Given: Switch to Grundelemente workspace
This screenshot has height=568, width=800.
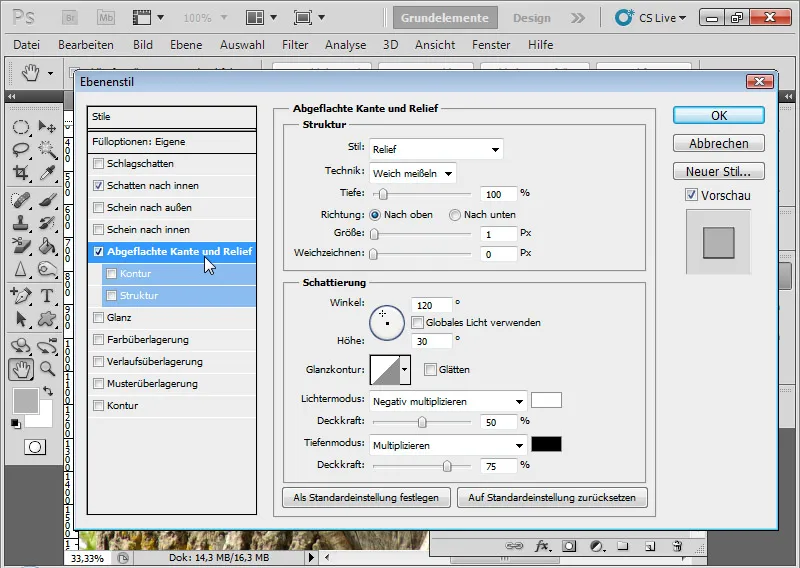Looking at the screenshot, I should (445, 18).
